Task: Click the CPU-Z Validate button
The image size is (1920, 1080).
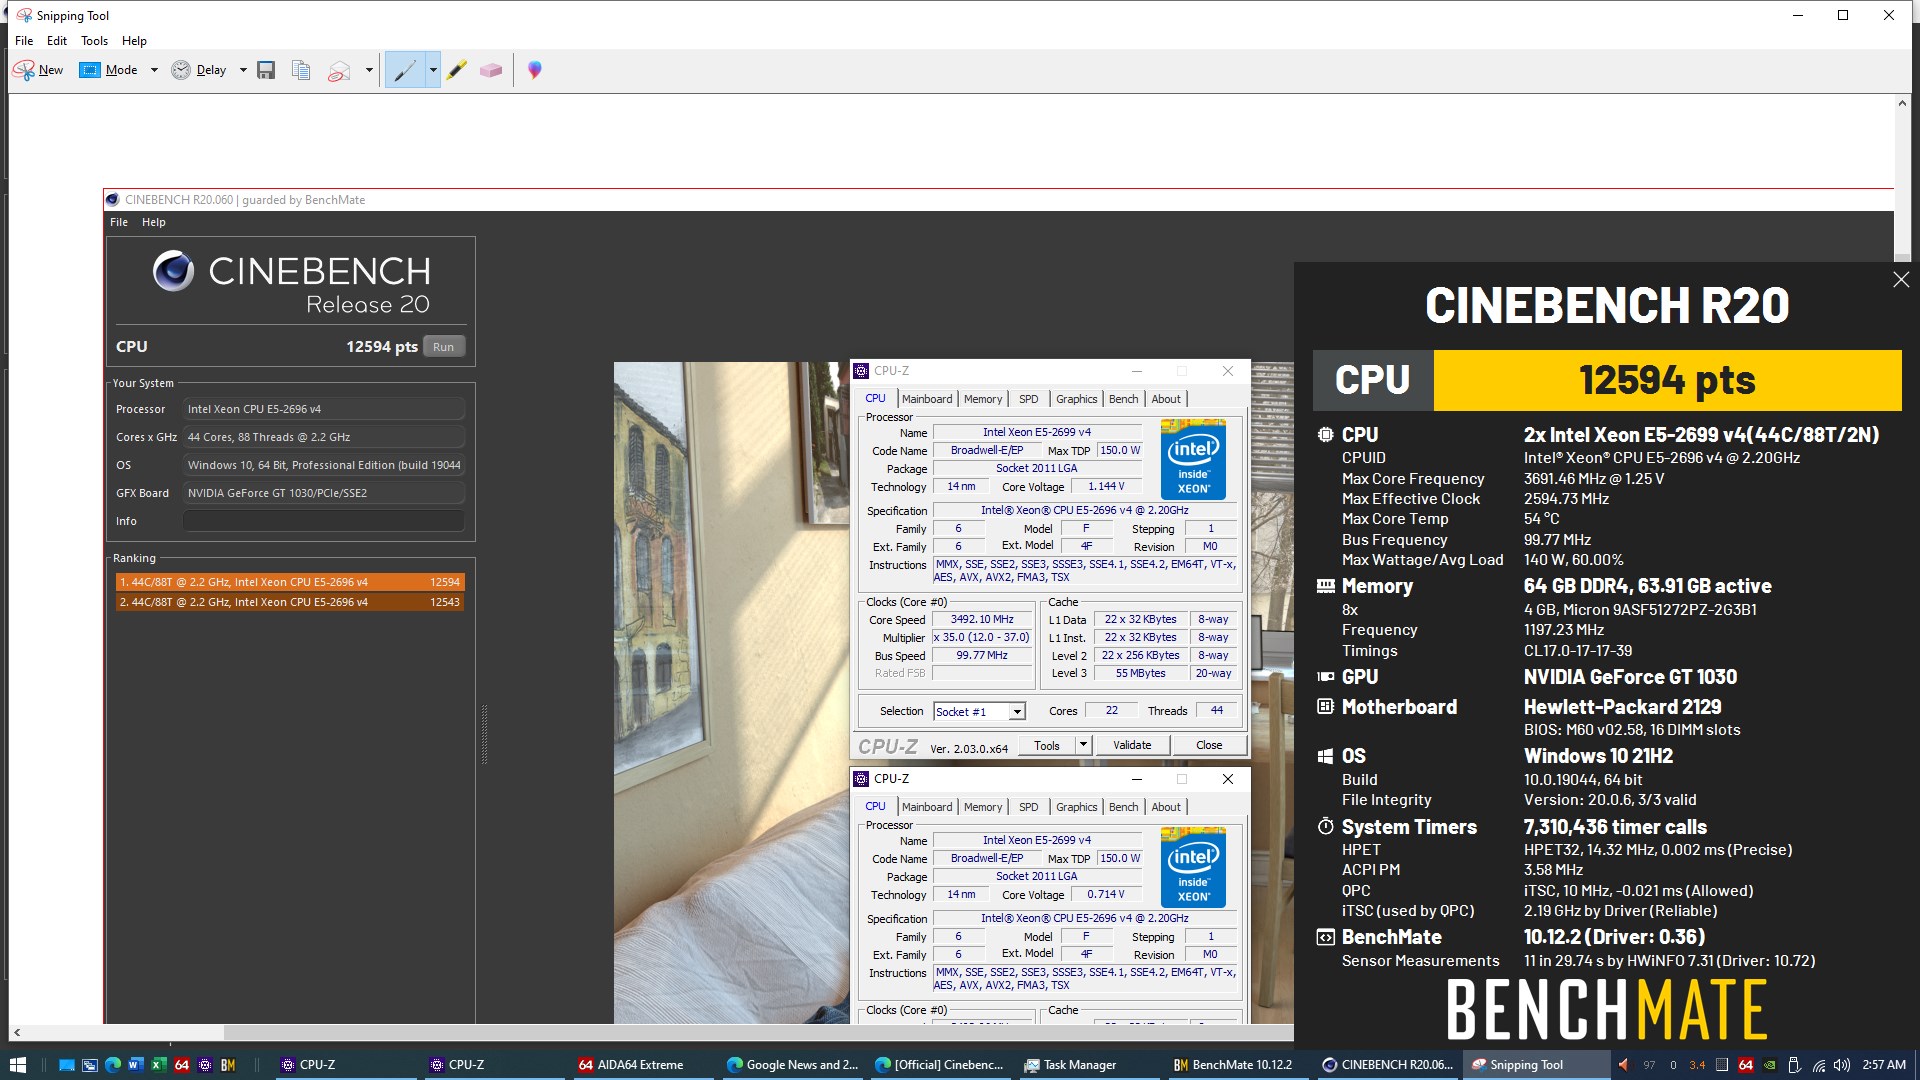Action: (x=1132, y=746)
